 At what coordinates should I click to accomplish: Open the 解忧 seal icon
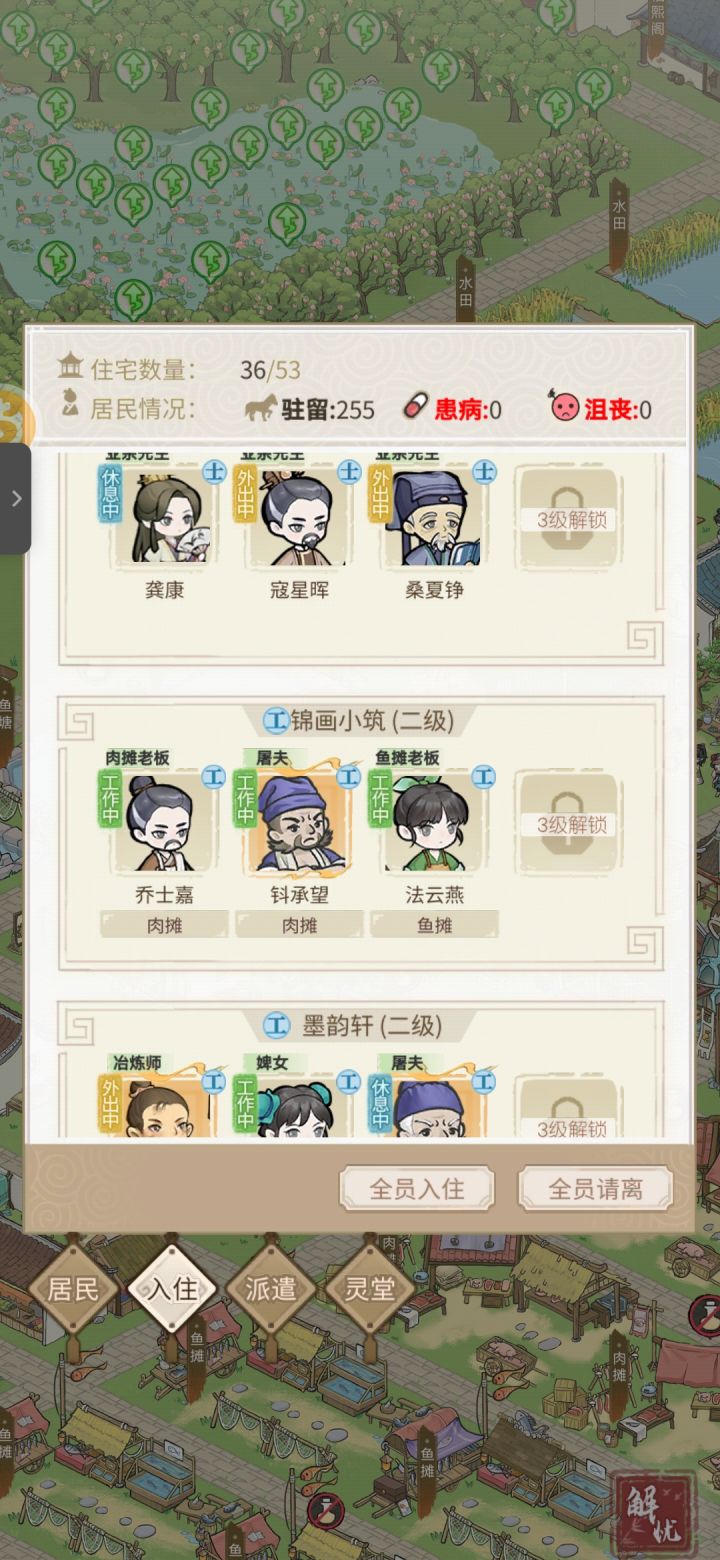coord(655,1508)
